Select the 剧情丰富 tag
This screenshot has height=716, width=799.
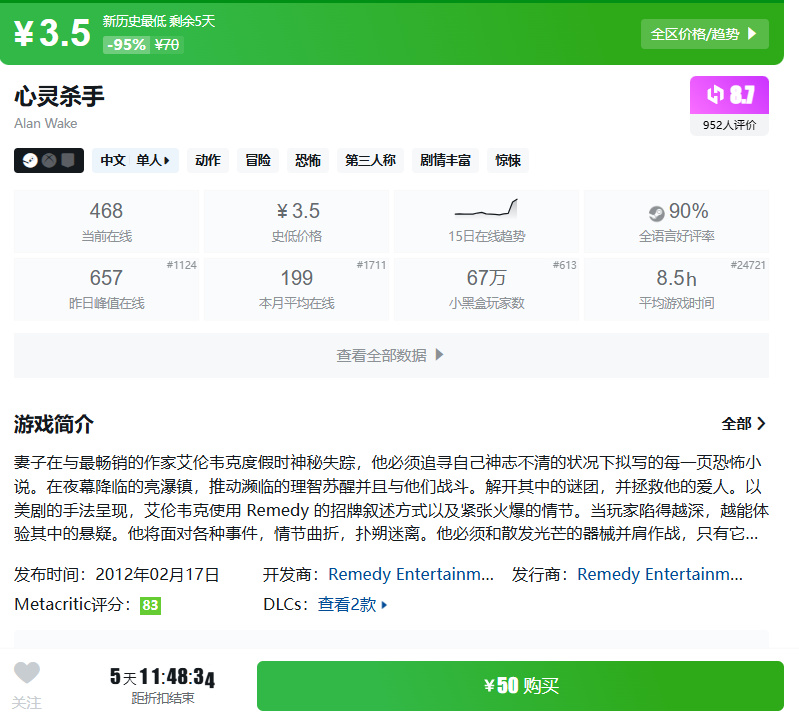(x=445, y=161)
